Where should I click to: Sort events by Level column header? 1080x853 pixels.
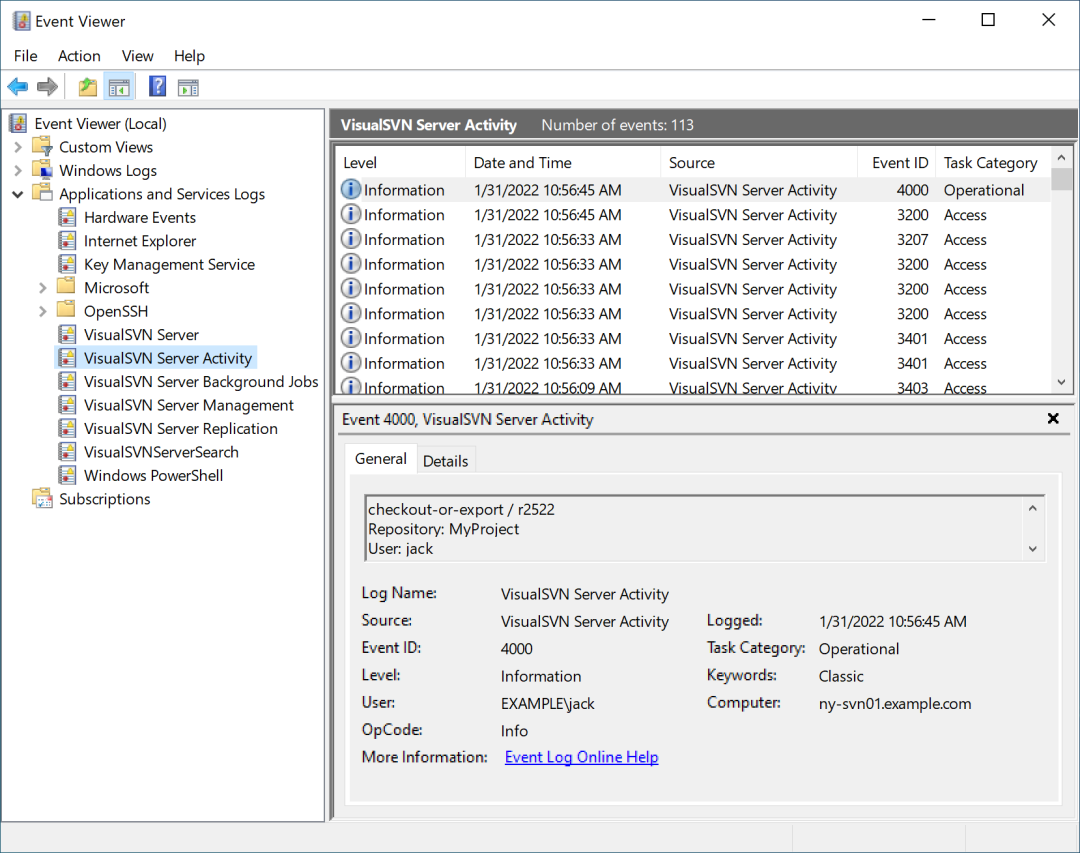click(400, 163)
